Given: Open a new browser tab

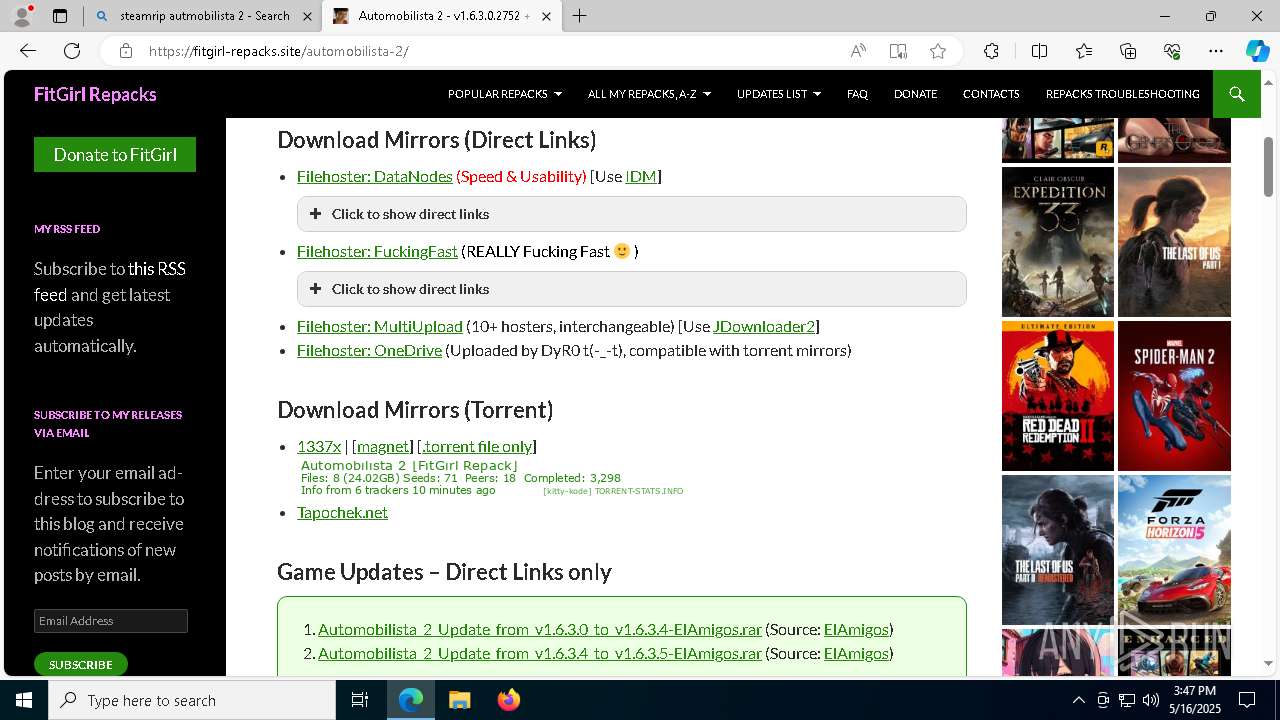Looking at the screenshot, I should point(579,16).
